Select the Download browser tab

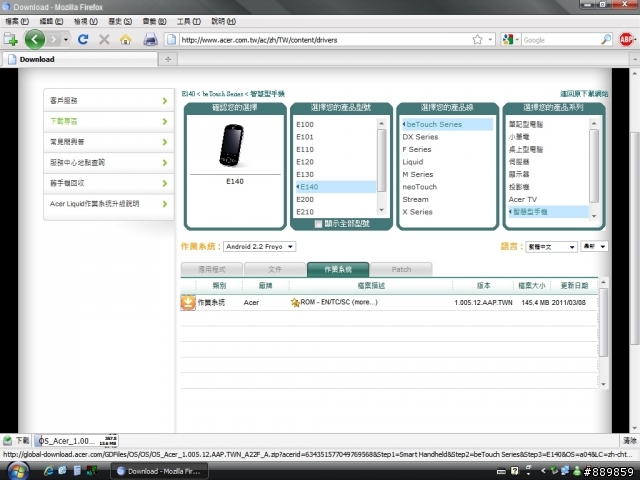pyautogui.click(x=80, y=59)
